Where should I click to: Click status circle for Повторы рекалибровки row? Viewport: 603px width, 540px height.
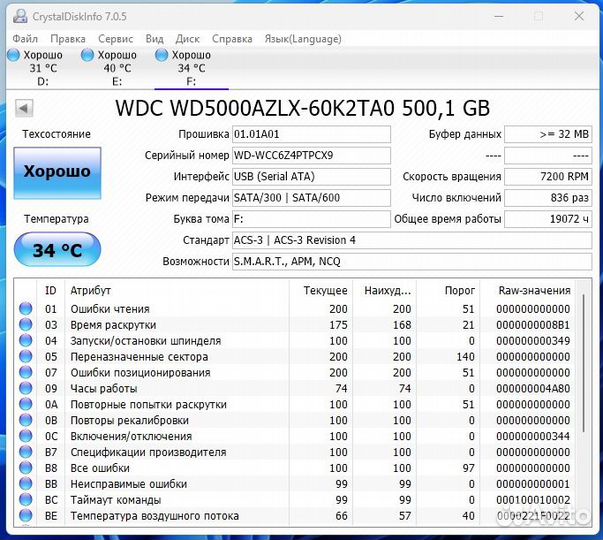click(26, 420)
